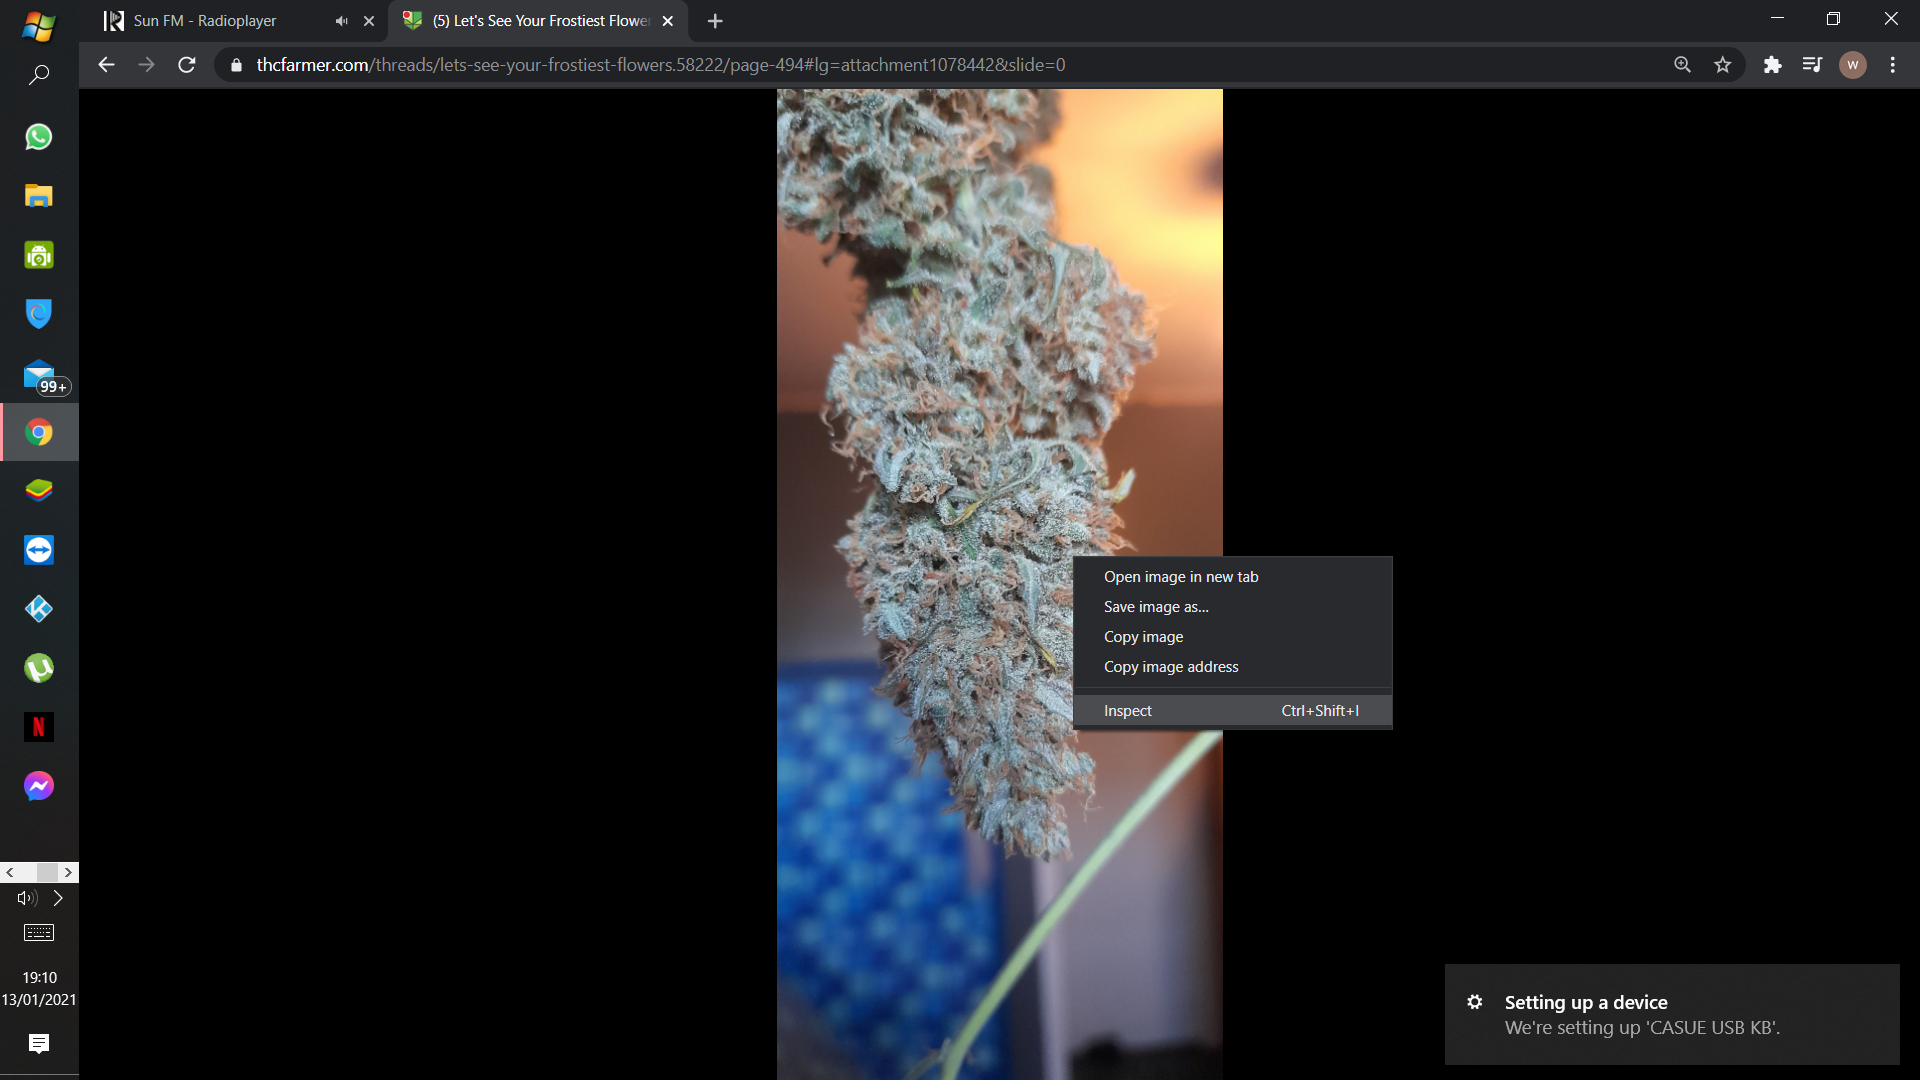Image resolution: width=1920 pixels, height=1080 pixels.
Task: Close the Sun FM Radioplayer tab
Action: [369, 21]
